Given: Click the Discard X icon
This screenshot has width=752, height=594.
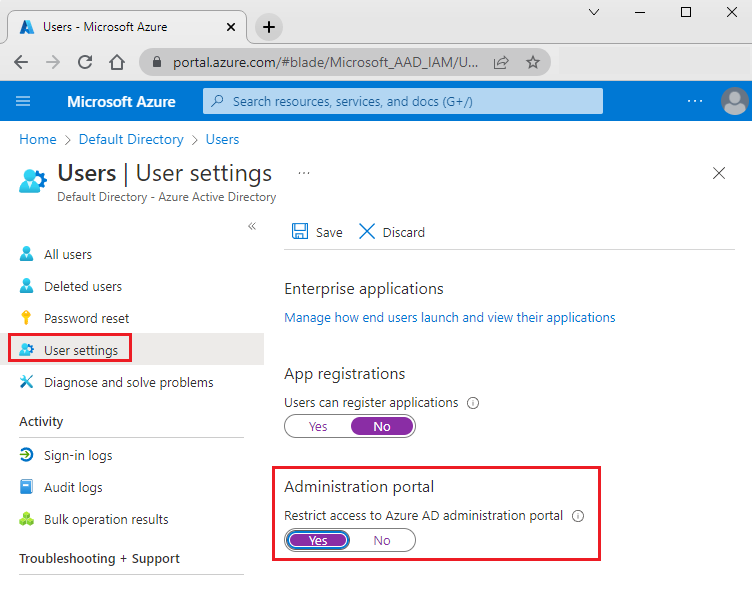Looking at the screenshot, I should (x=367, y=232).
